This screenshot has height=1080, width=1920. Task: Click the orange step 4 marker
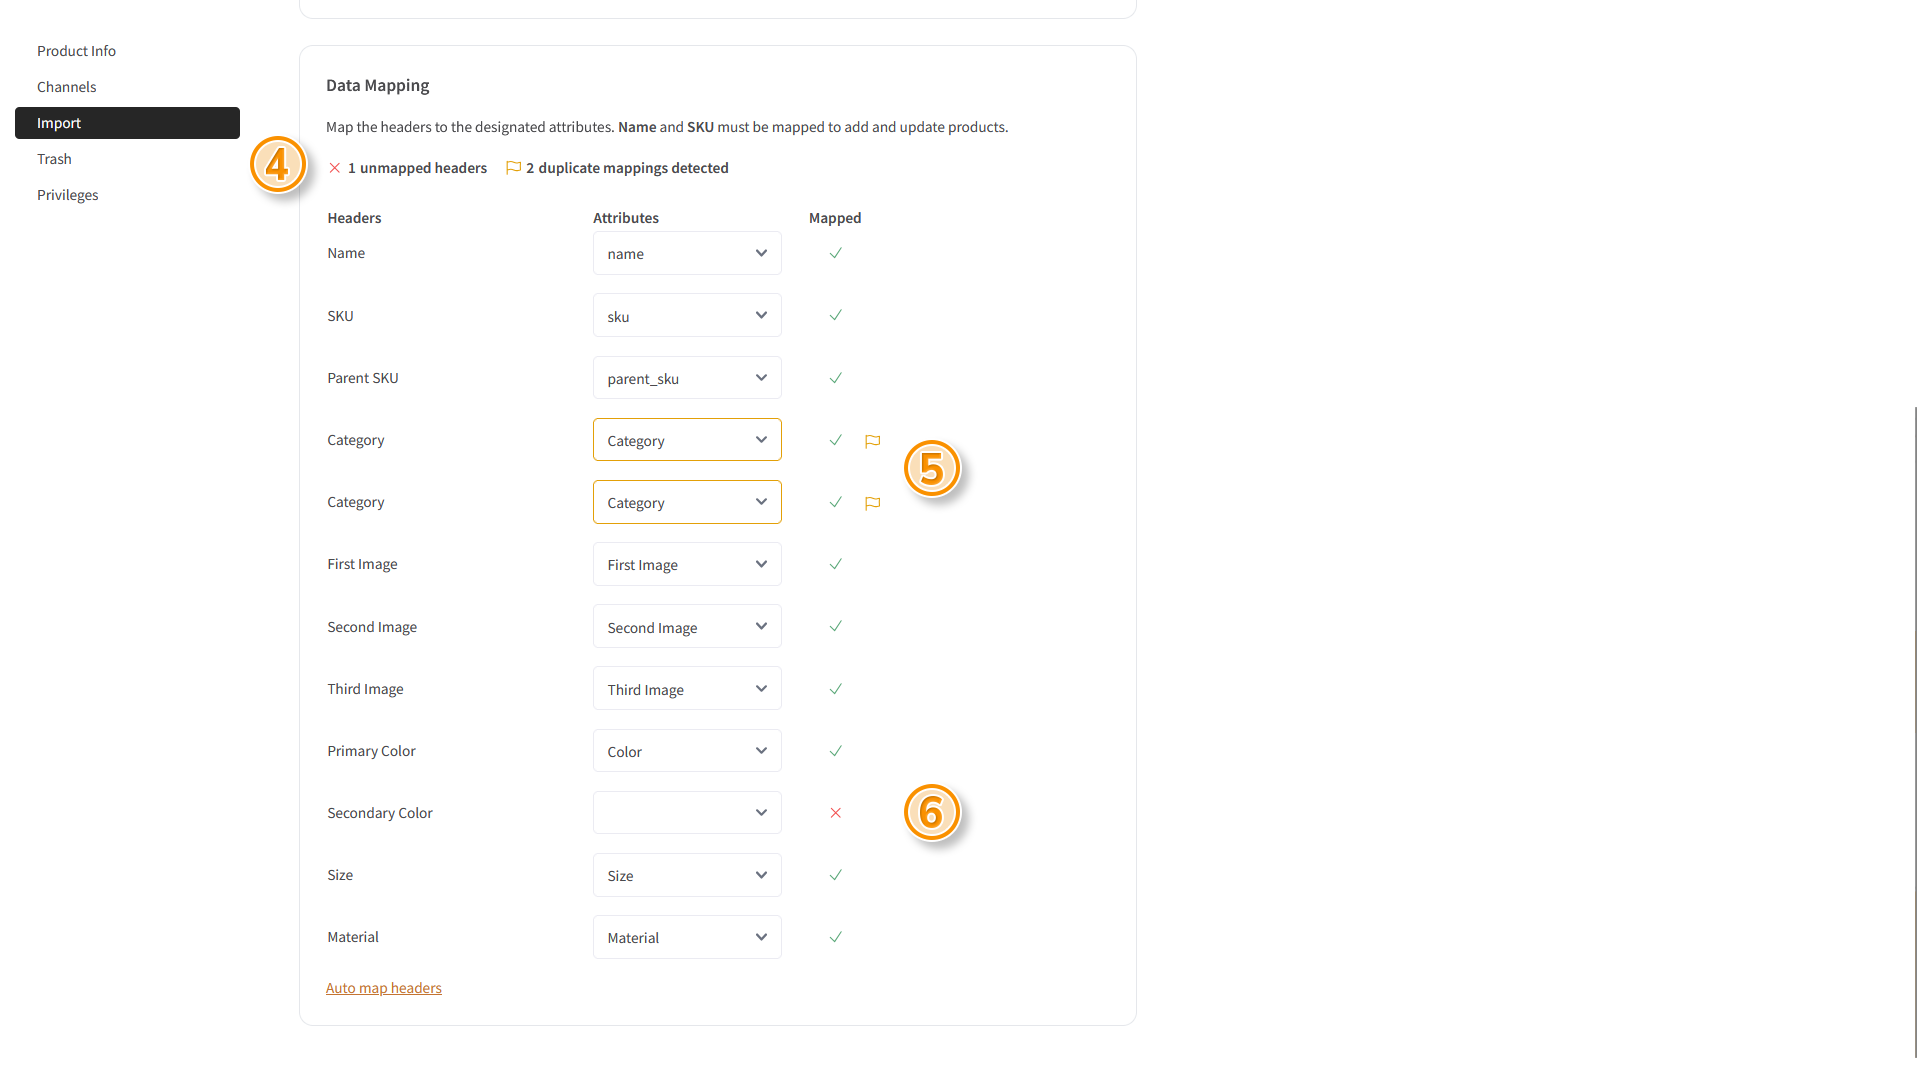(x=277, y=165)
